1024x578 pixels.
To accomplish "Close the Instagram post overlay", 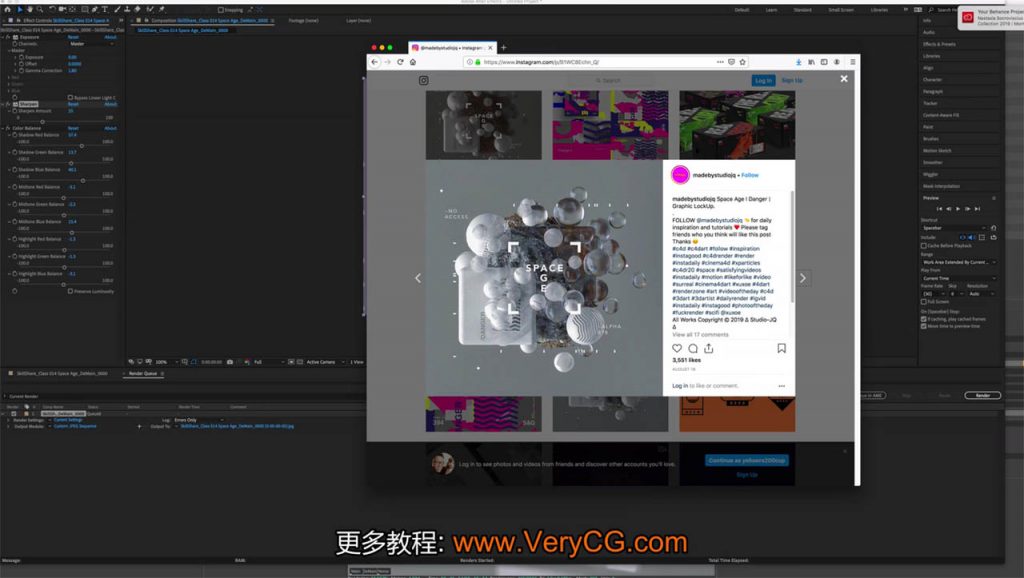I will (844, 79).
